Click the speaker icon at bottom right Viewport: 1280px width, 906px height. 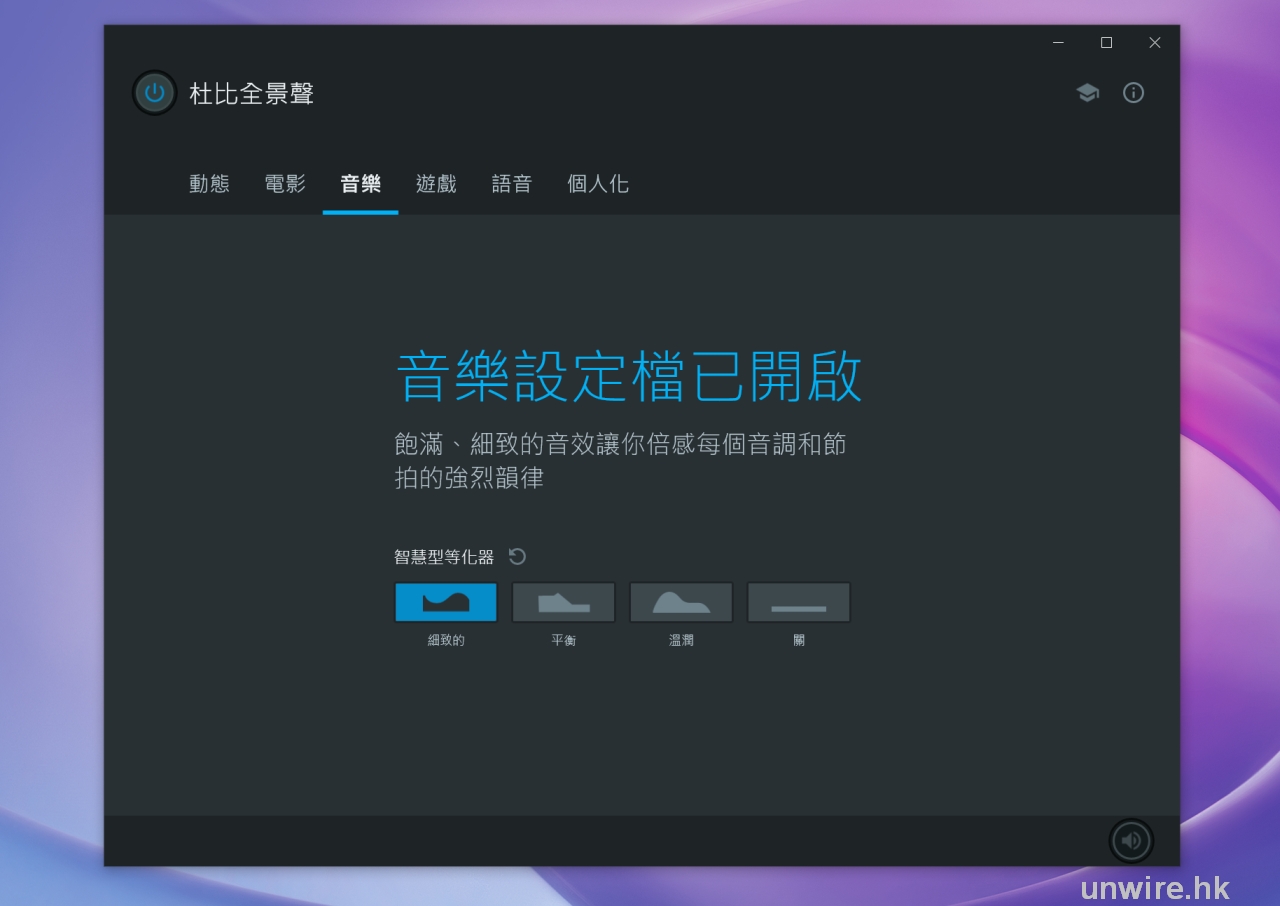pyautogui.click(x=1130, y=841)
